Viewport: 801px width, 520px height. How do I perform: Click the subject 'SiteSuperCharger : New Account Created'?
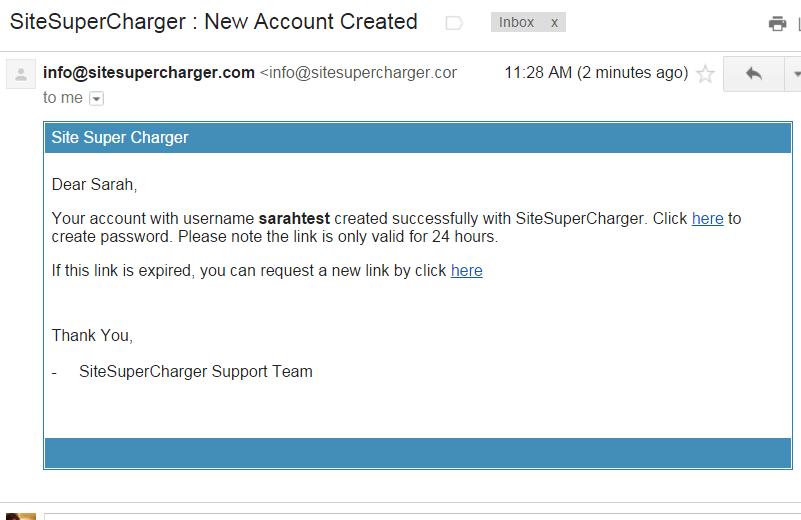coord(214,22)
